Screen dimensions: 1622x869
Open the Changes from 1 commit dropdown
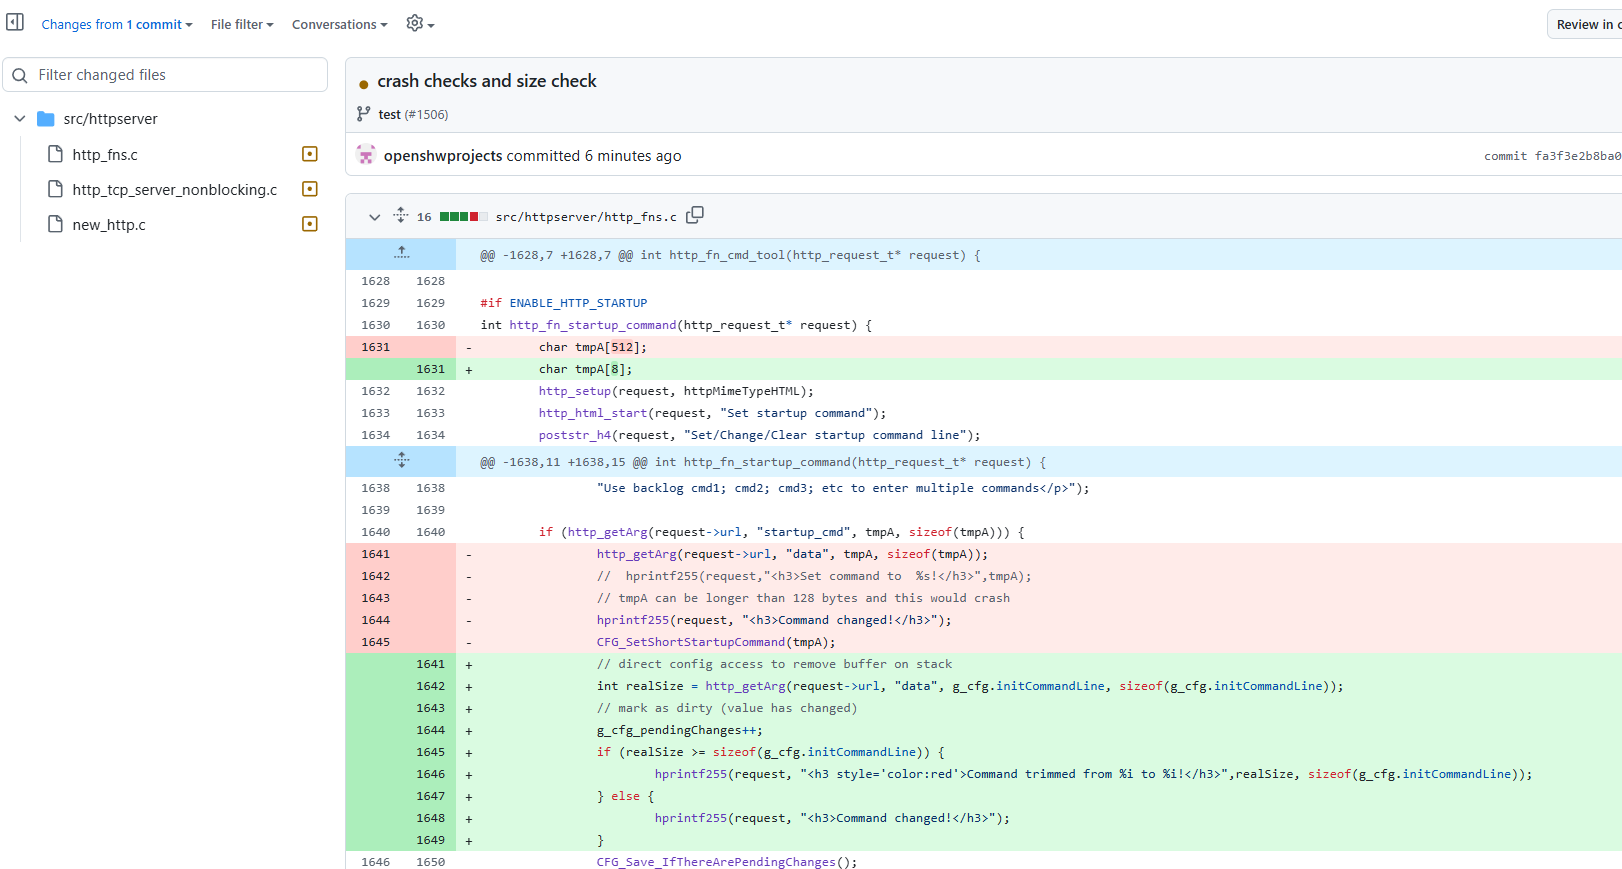(x=117, y=24)
